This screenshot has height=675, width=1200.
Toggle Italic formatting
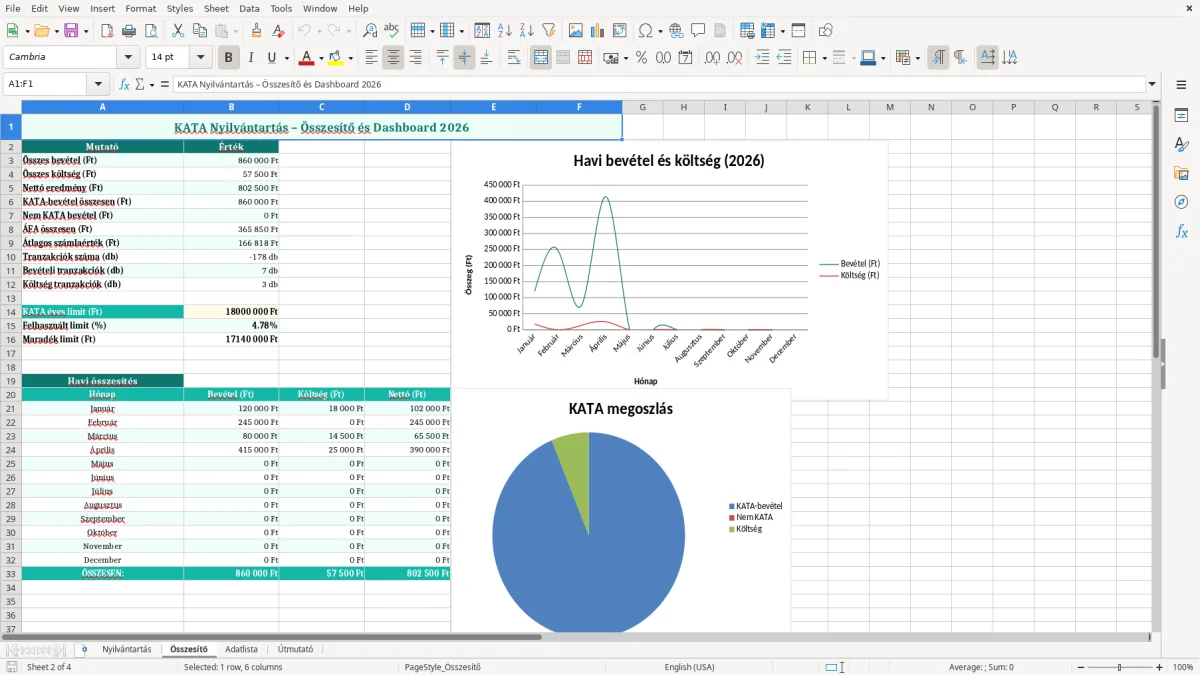(x=250, y=58)
